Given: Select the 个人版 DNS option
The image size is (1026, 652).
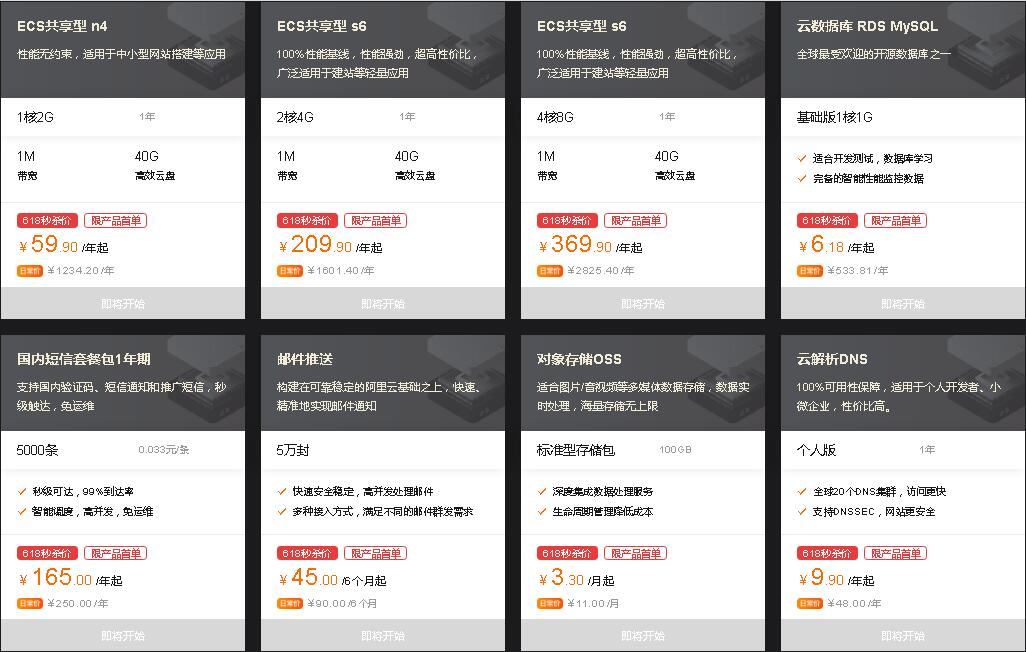Looking at the screenshot, I should pos(816,450).
